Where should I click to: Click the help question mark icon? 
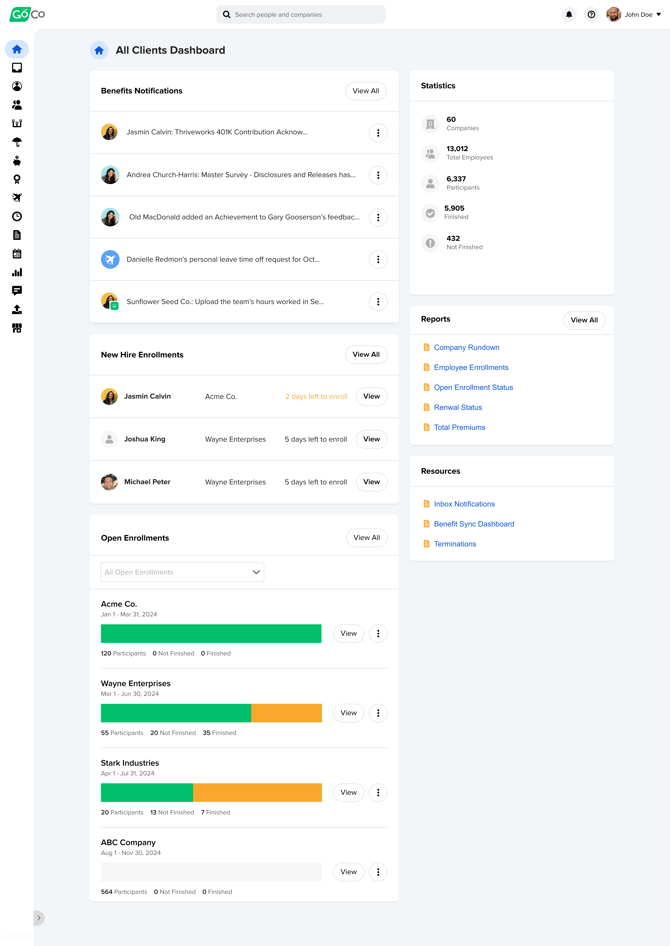click(591, 15)
